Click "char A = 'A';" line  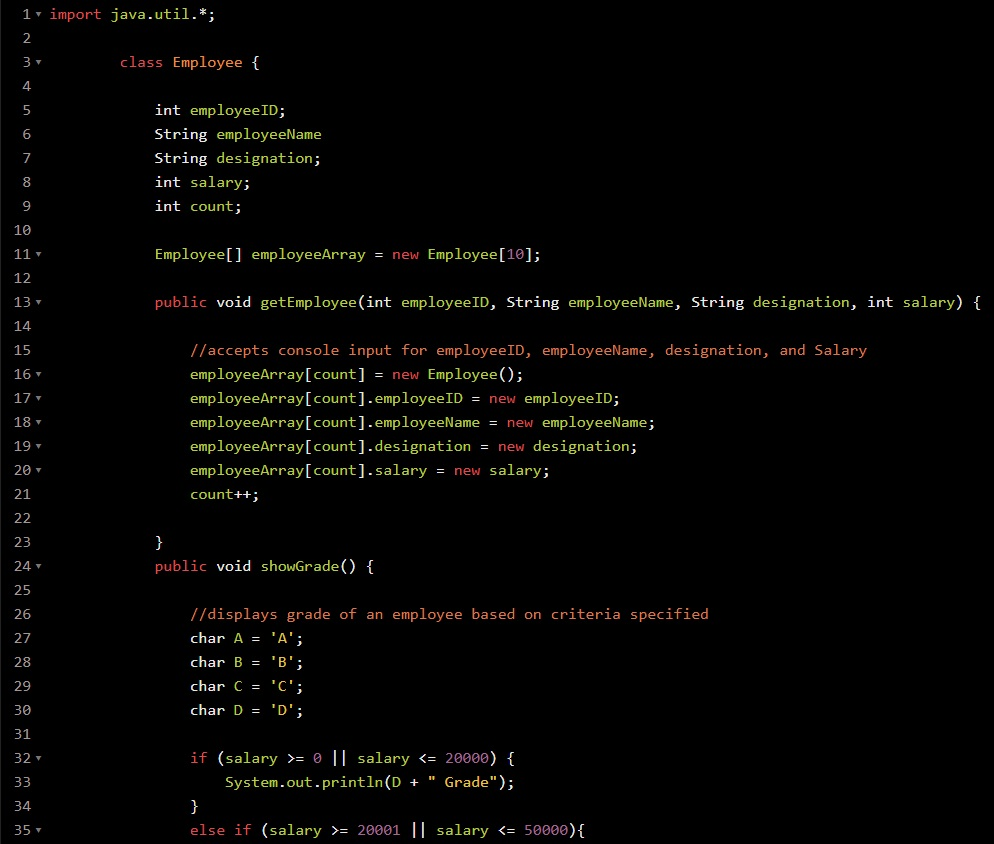pyautogui.click(x=247, y=639)
